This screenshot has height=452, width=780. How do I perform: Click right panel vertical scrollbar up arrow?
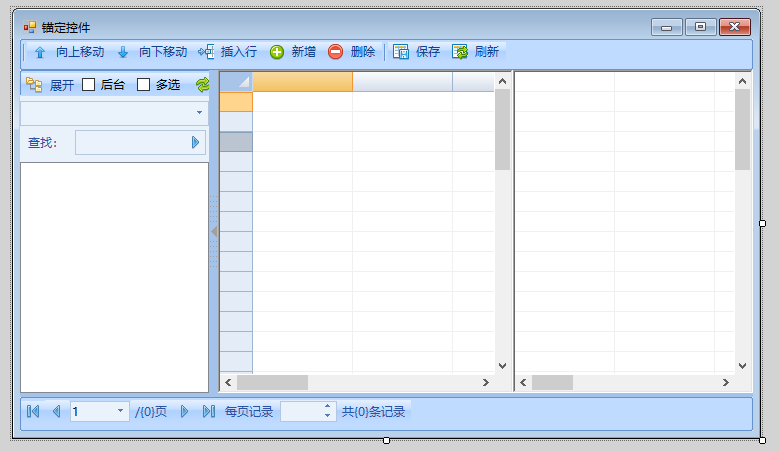[742, 81]
